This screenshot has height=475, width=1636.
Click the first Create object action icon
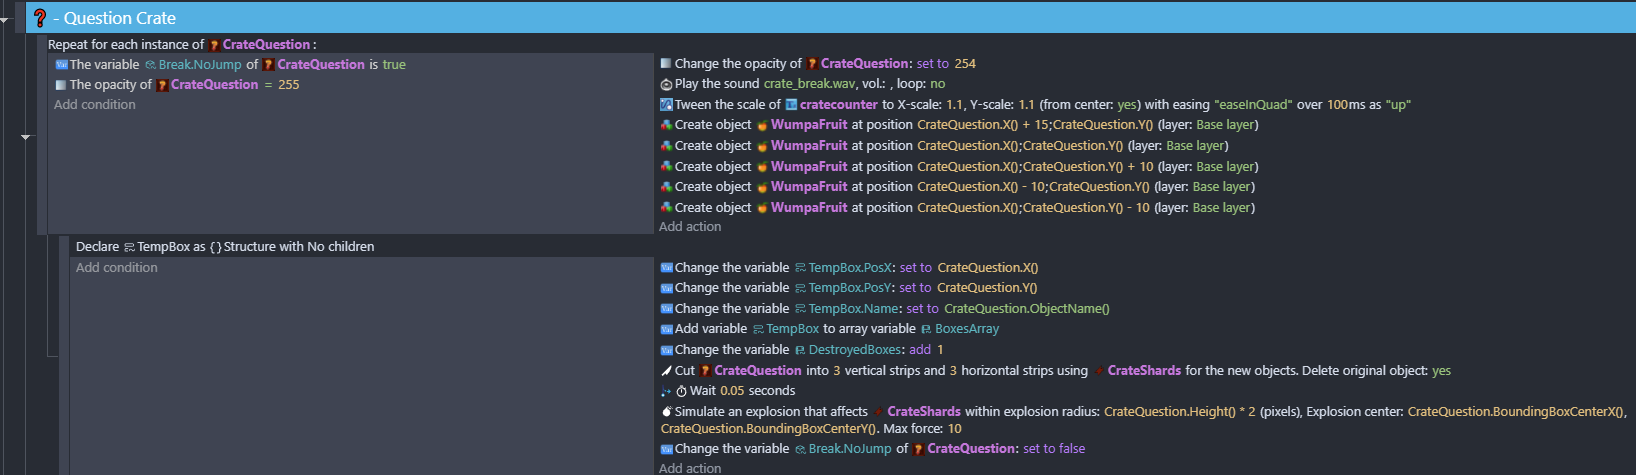(666, 125)
